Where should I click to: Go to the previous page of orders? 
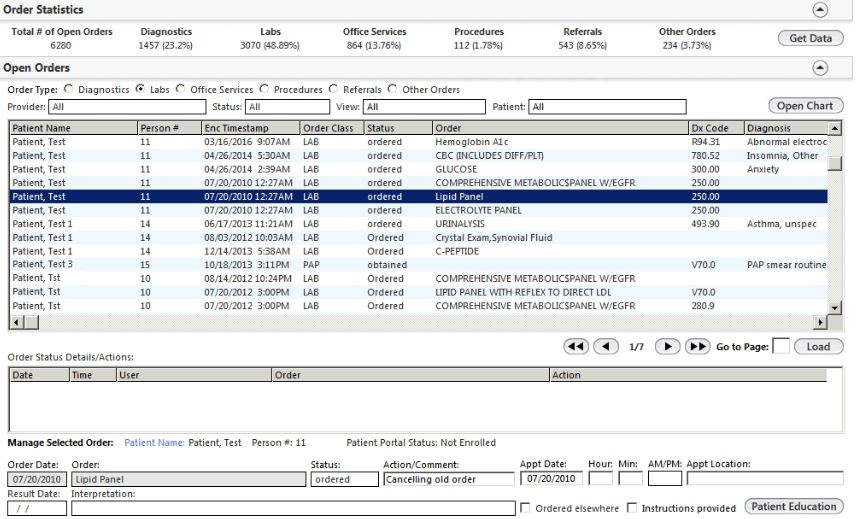[606, 346]
